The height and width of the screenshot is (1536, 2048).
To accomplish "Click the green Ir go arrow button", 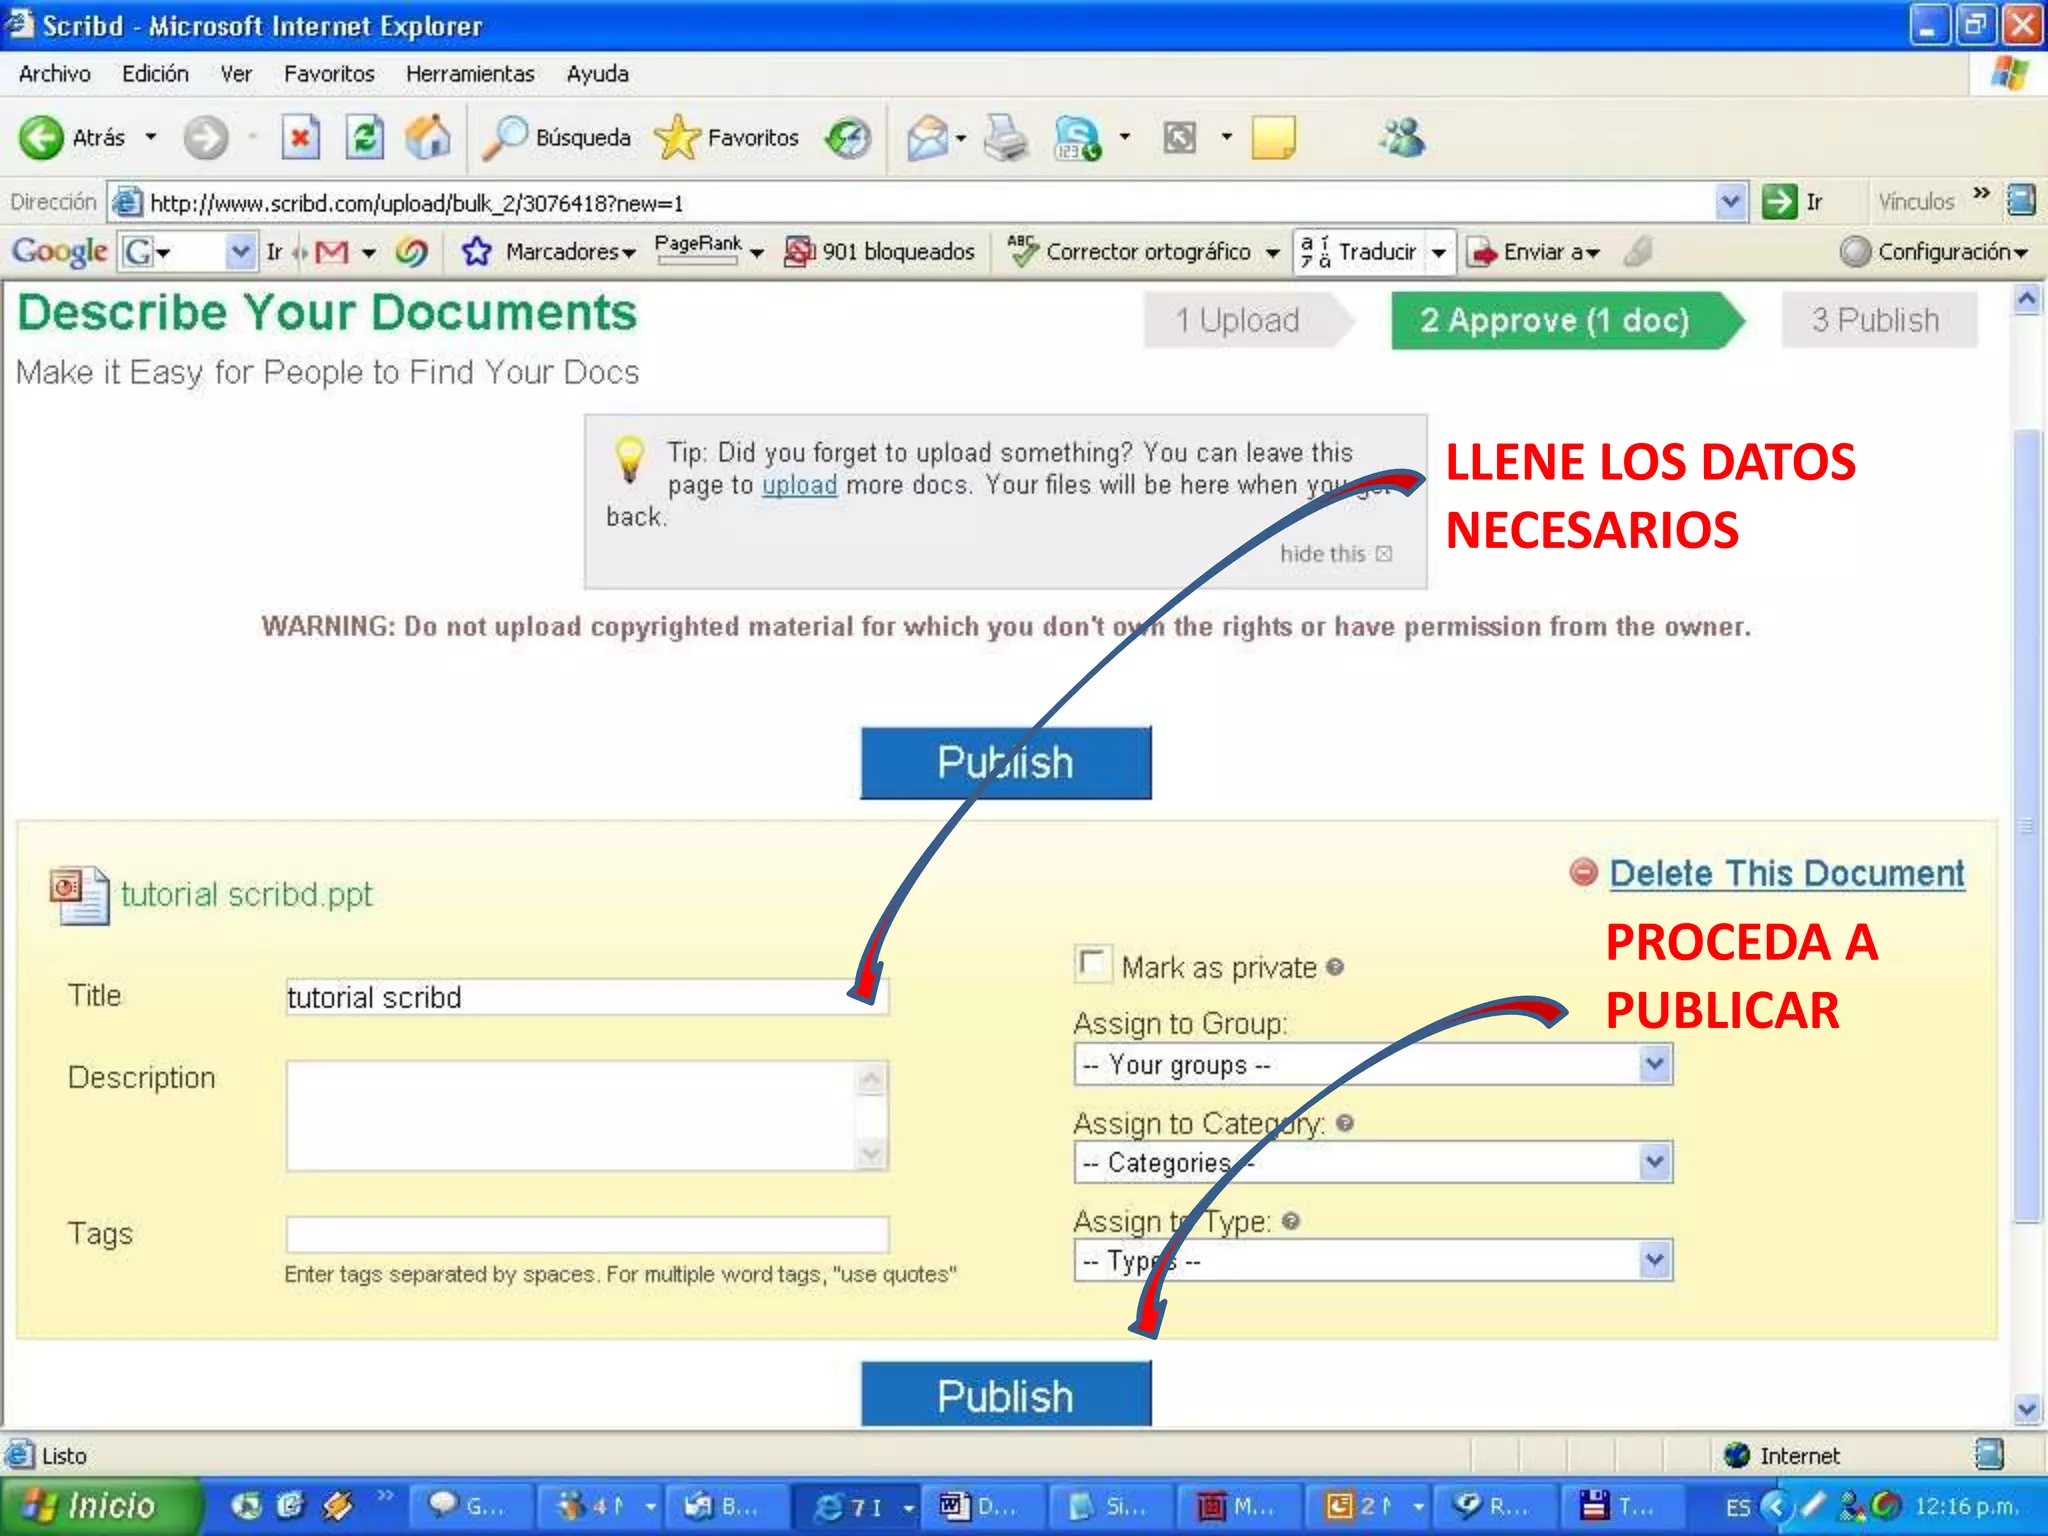I will point(1779,202).
